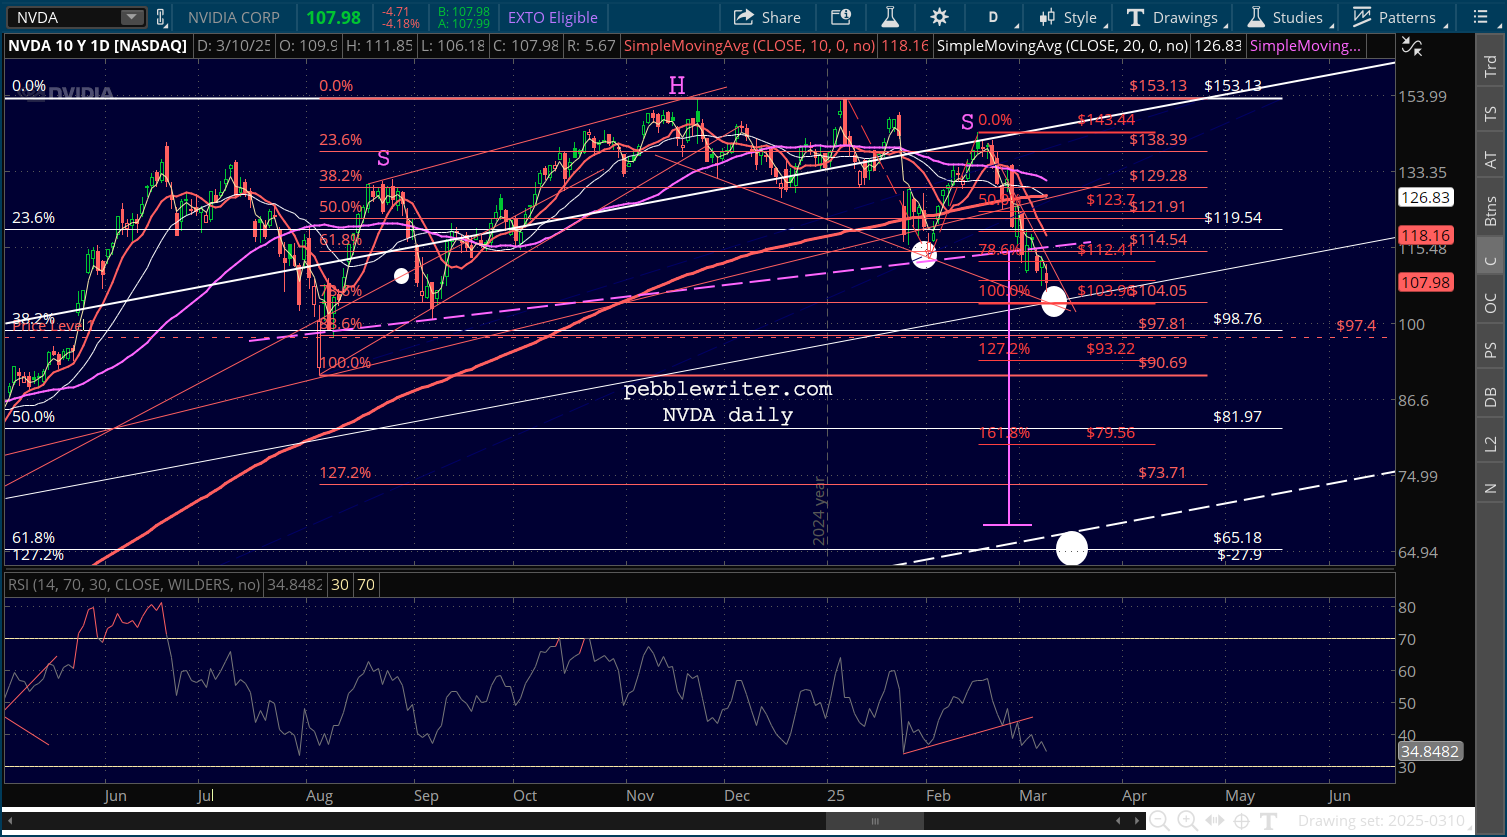Open the info card icon beside Share
This screenshot has width=1507, height=837.
(840, 17)
